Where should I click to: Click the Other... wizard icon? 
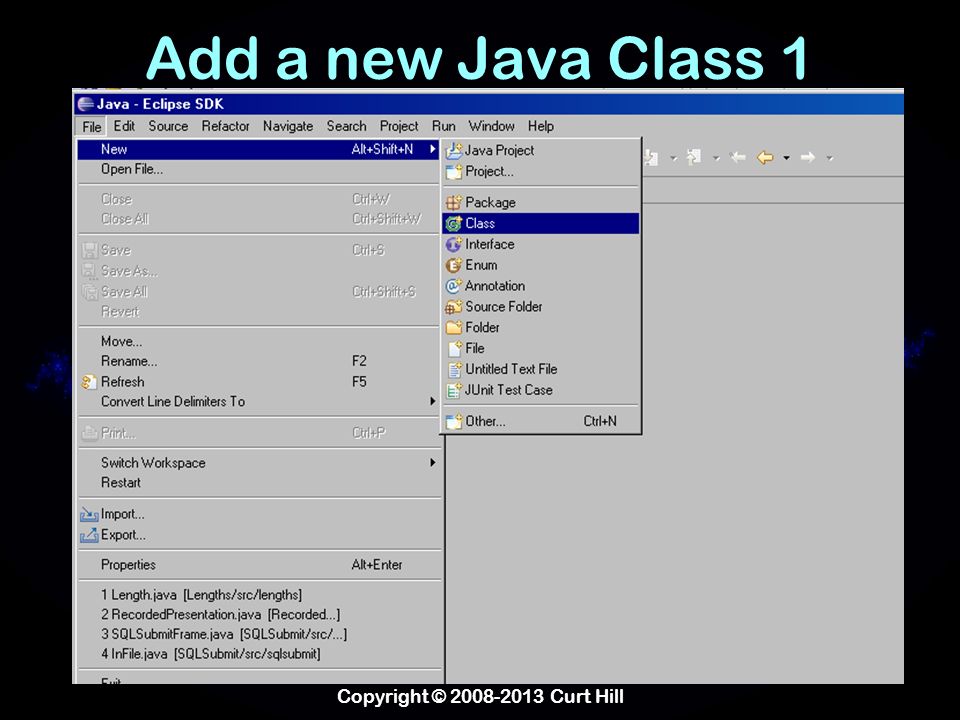[454, 421]
